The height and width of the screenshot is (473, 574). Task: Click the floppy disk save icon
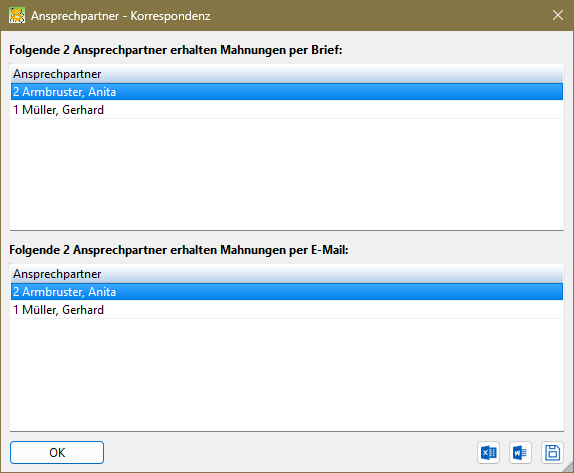[x=552, y=452]
